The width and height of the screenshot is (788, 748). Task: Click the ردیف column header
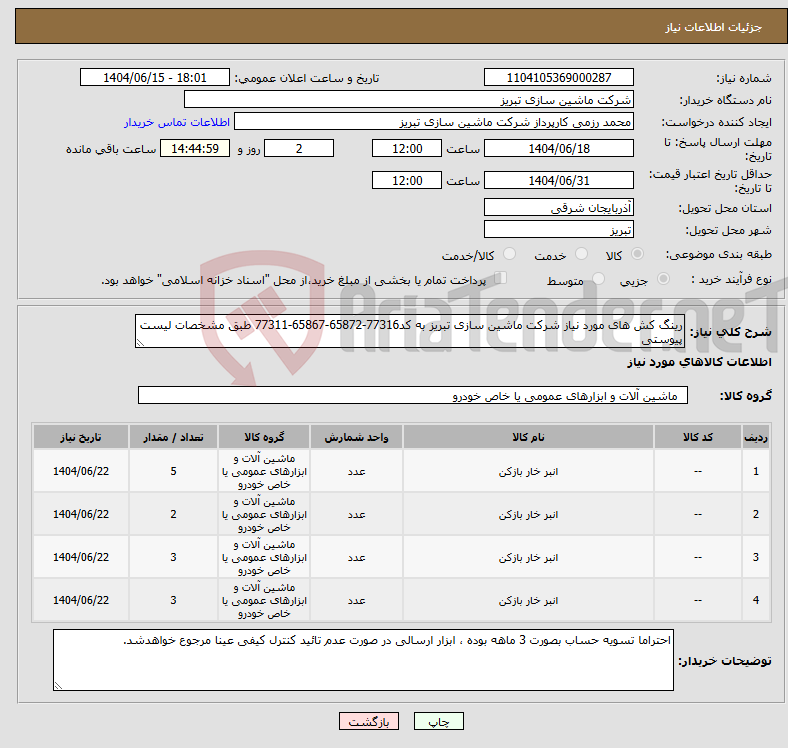click(x=756, y=437)
